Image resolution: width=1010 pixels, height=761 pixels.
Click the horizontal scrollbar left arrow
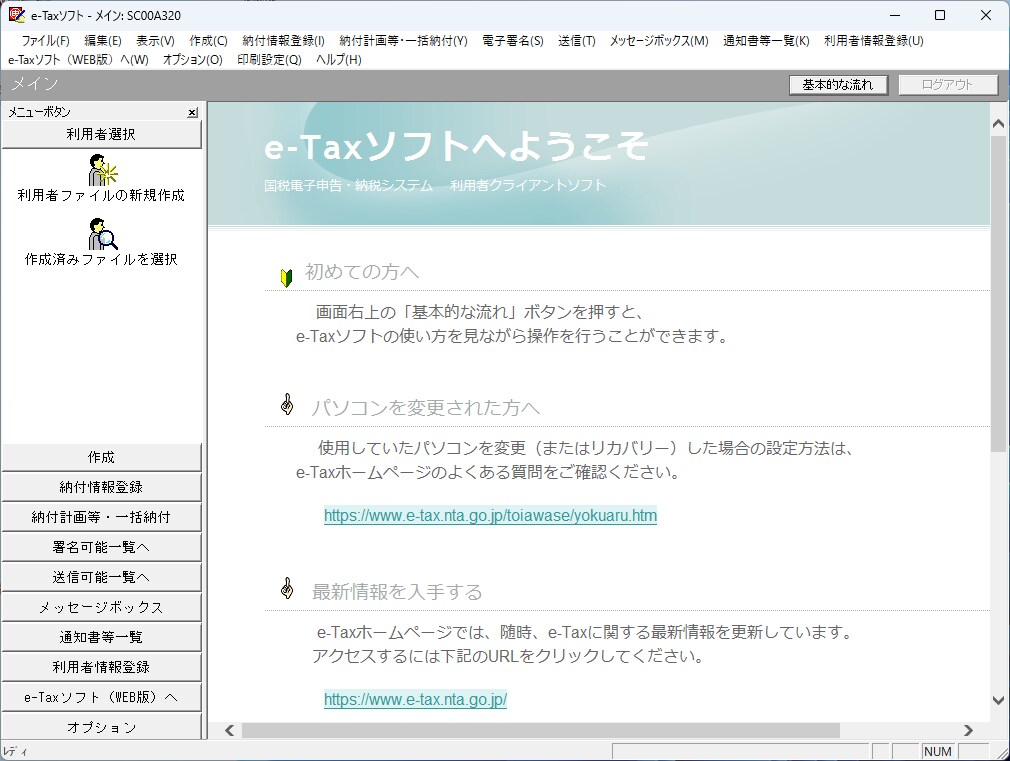[x=230, y=730]
